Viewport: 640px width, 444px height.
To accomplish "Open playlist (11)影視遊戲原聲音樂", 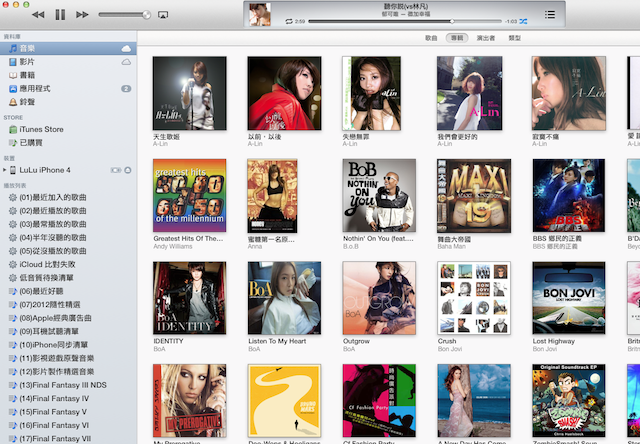I will (x=68, y=358).
